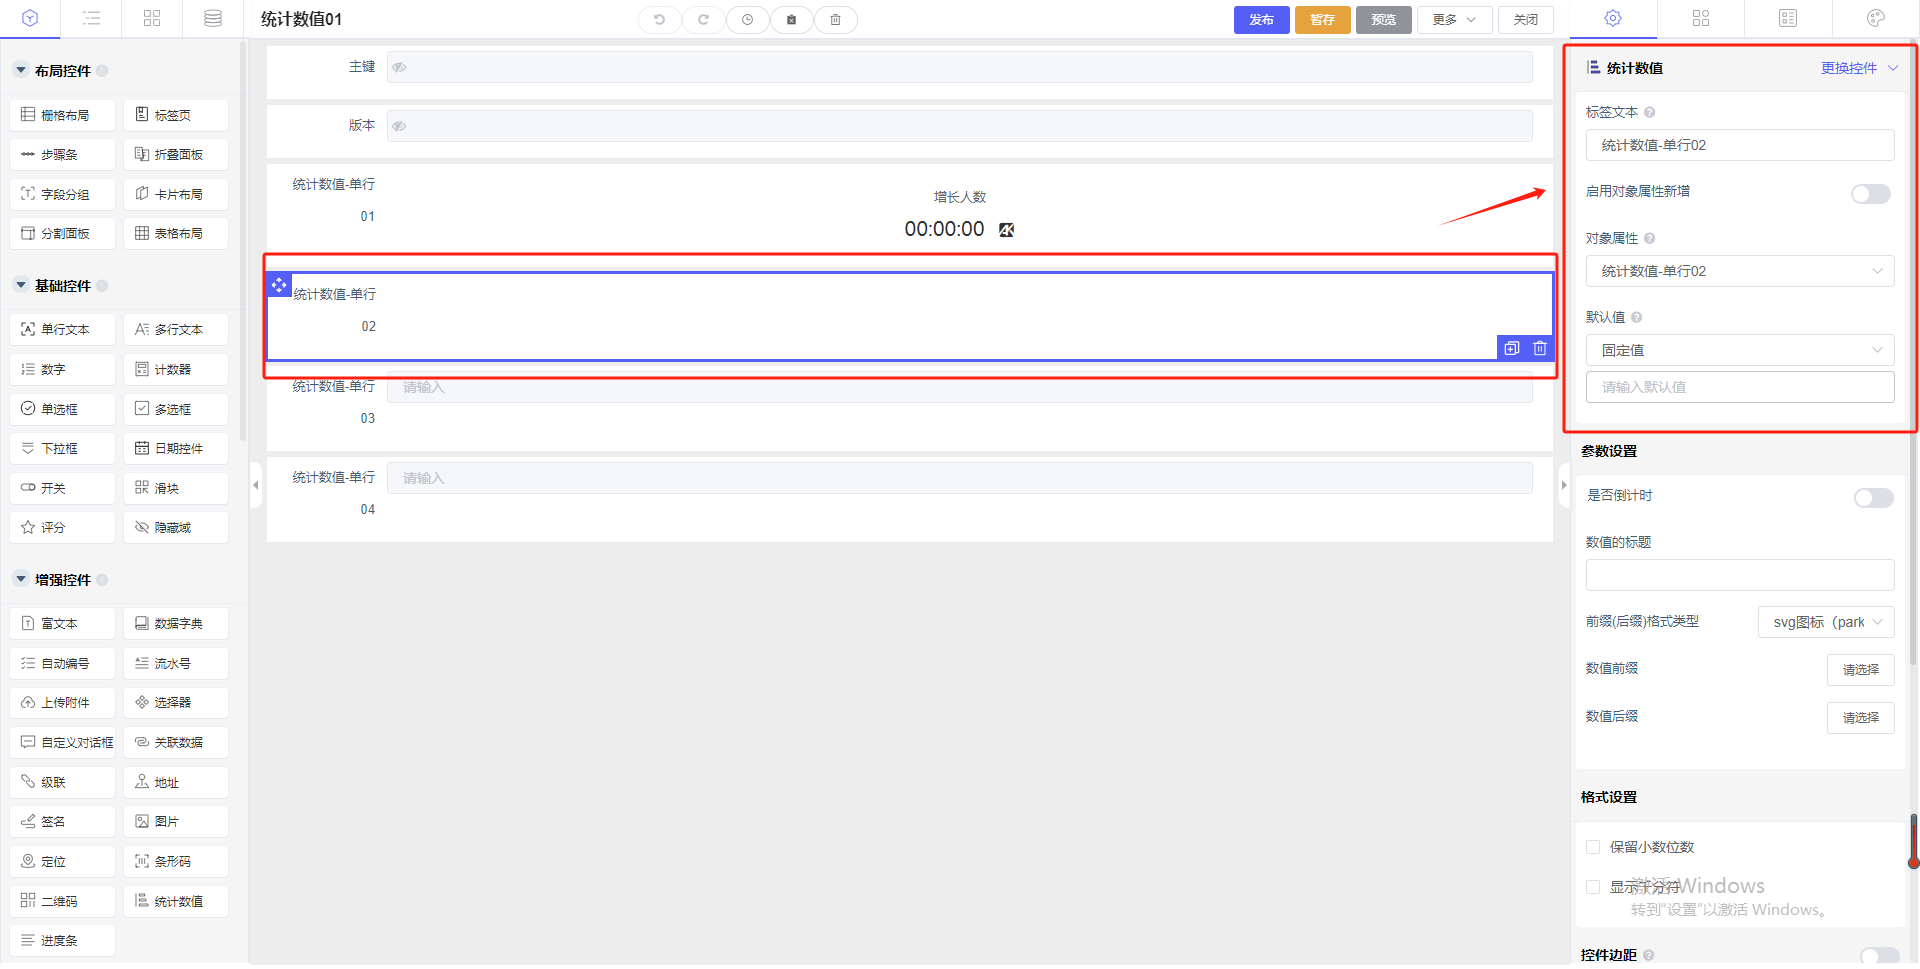Check the 保留小数位数 checkbox
Viewport: 1920px width, 969px height.
(1593, 847)
